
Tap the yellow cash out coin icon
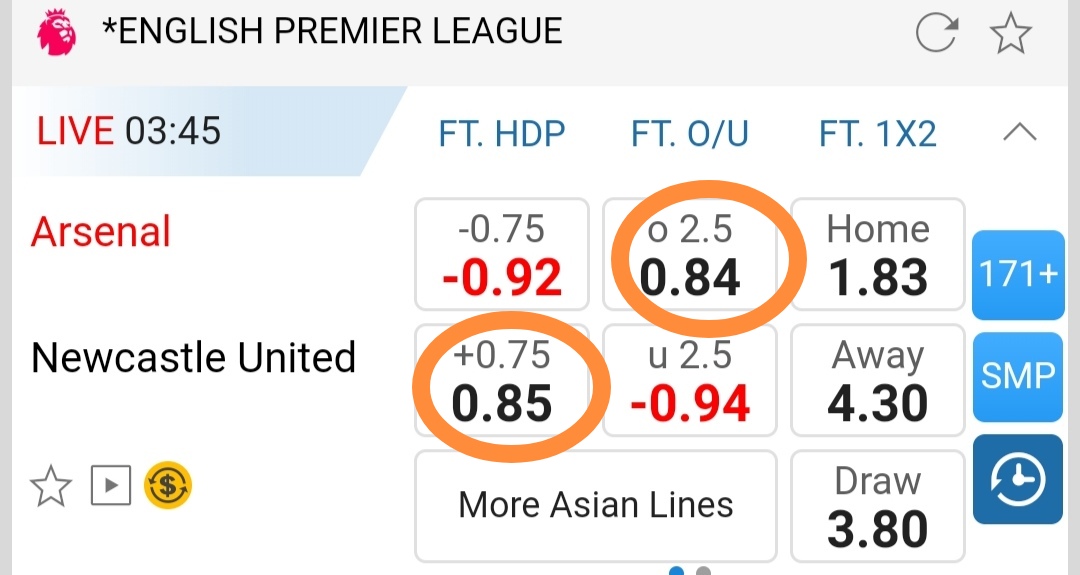168,487
